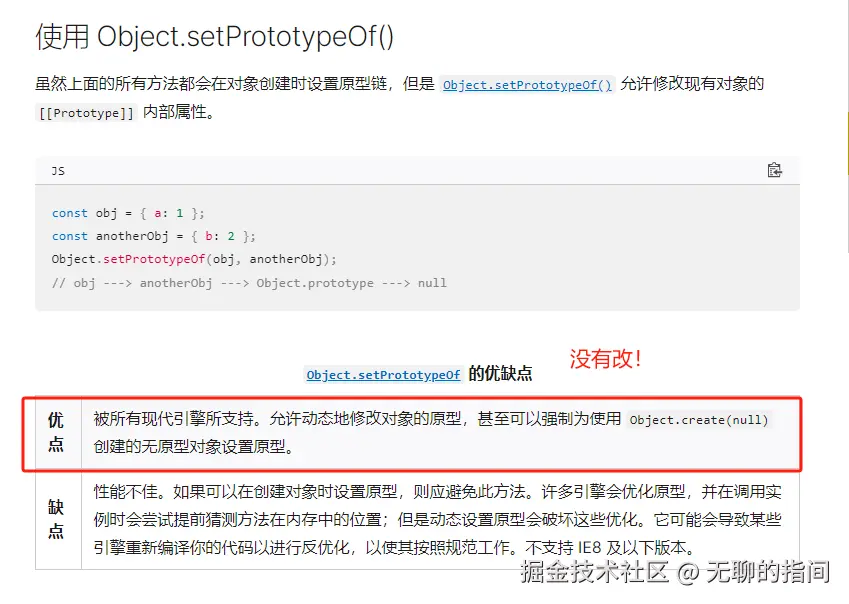Image resolution: width=849 pixels, height=604 pixels.
Task: Click the null keyword in the code comment
Action: [x=432, y=283]
